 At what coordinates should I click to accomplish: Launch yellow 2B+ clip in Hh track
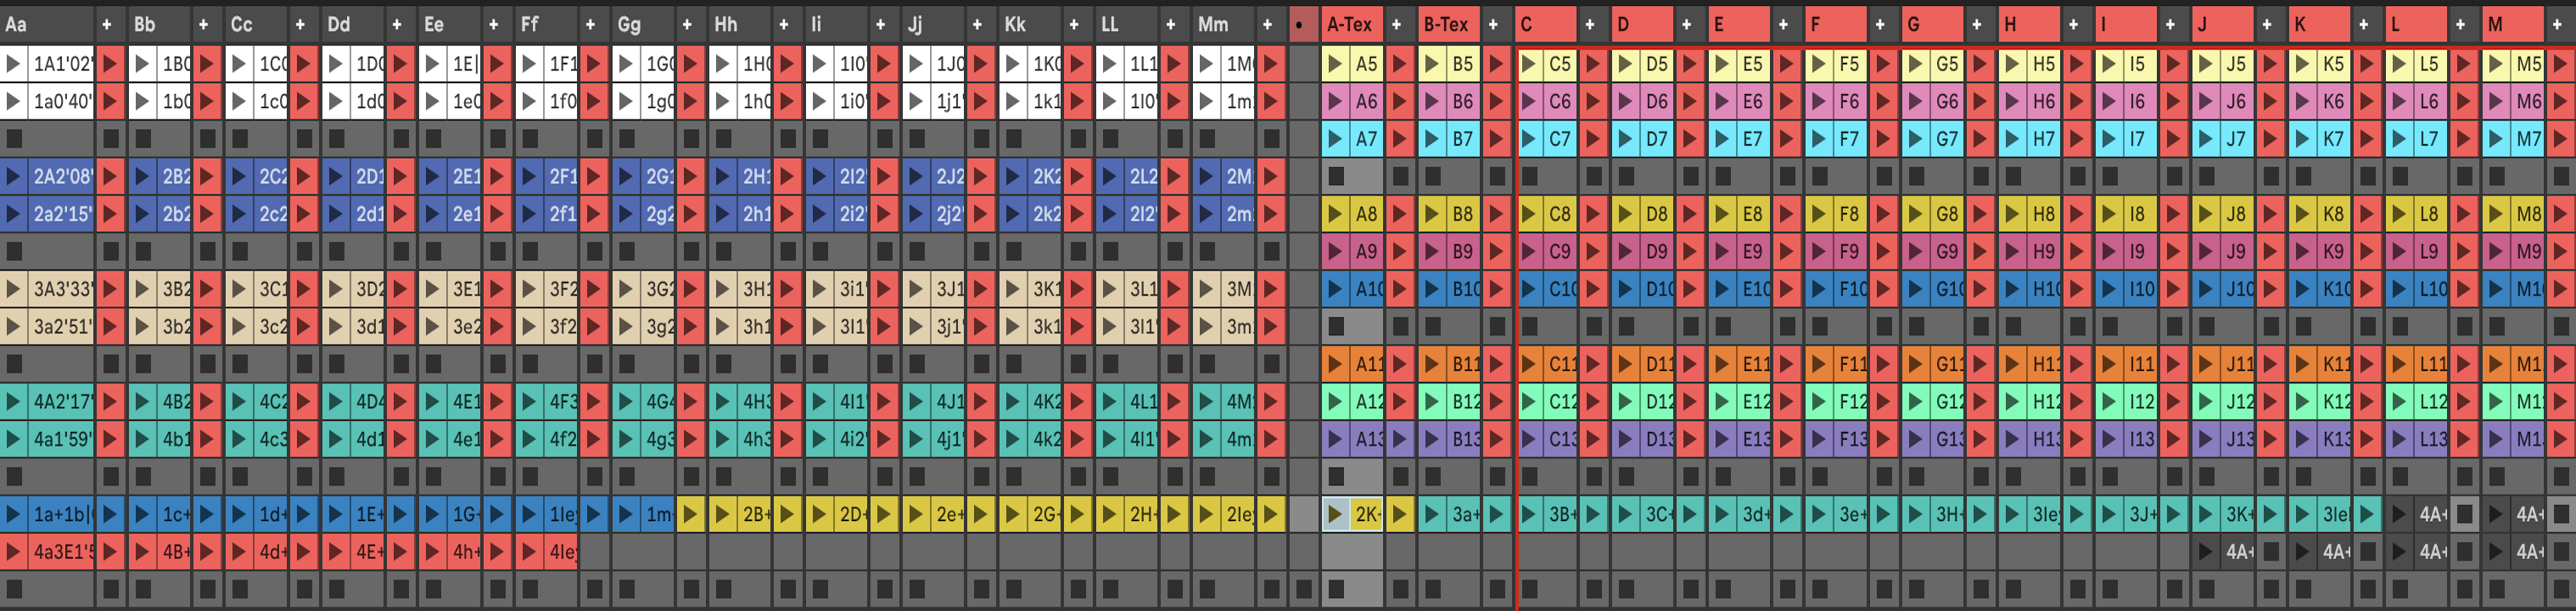click(722, 515)
